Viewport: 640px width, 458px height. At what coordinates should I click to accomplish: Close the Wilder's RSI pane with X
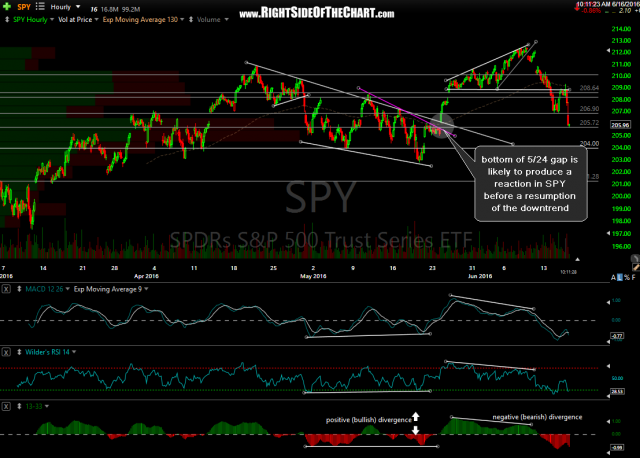coord(6,352)
